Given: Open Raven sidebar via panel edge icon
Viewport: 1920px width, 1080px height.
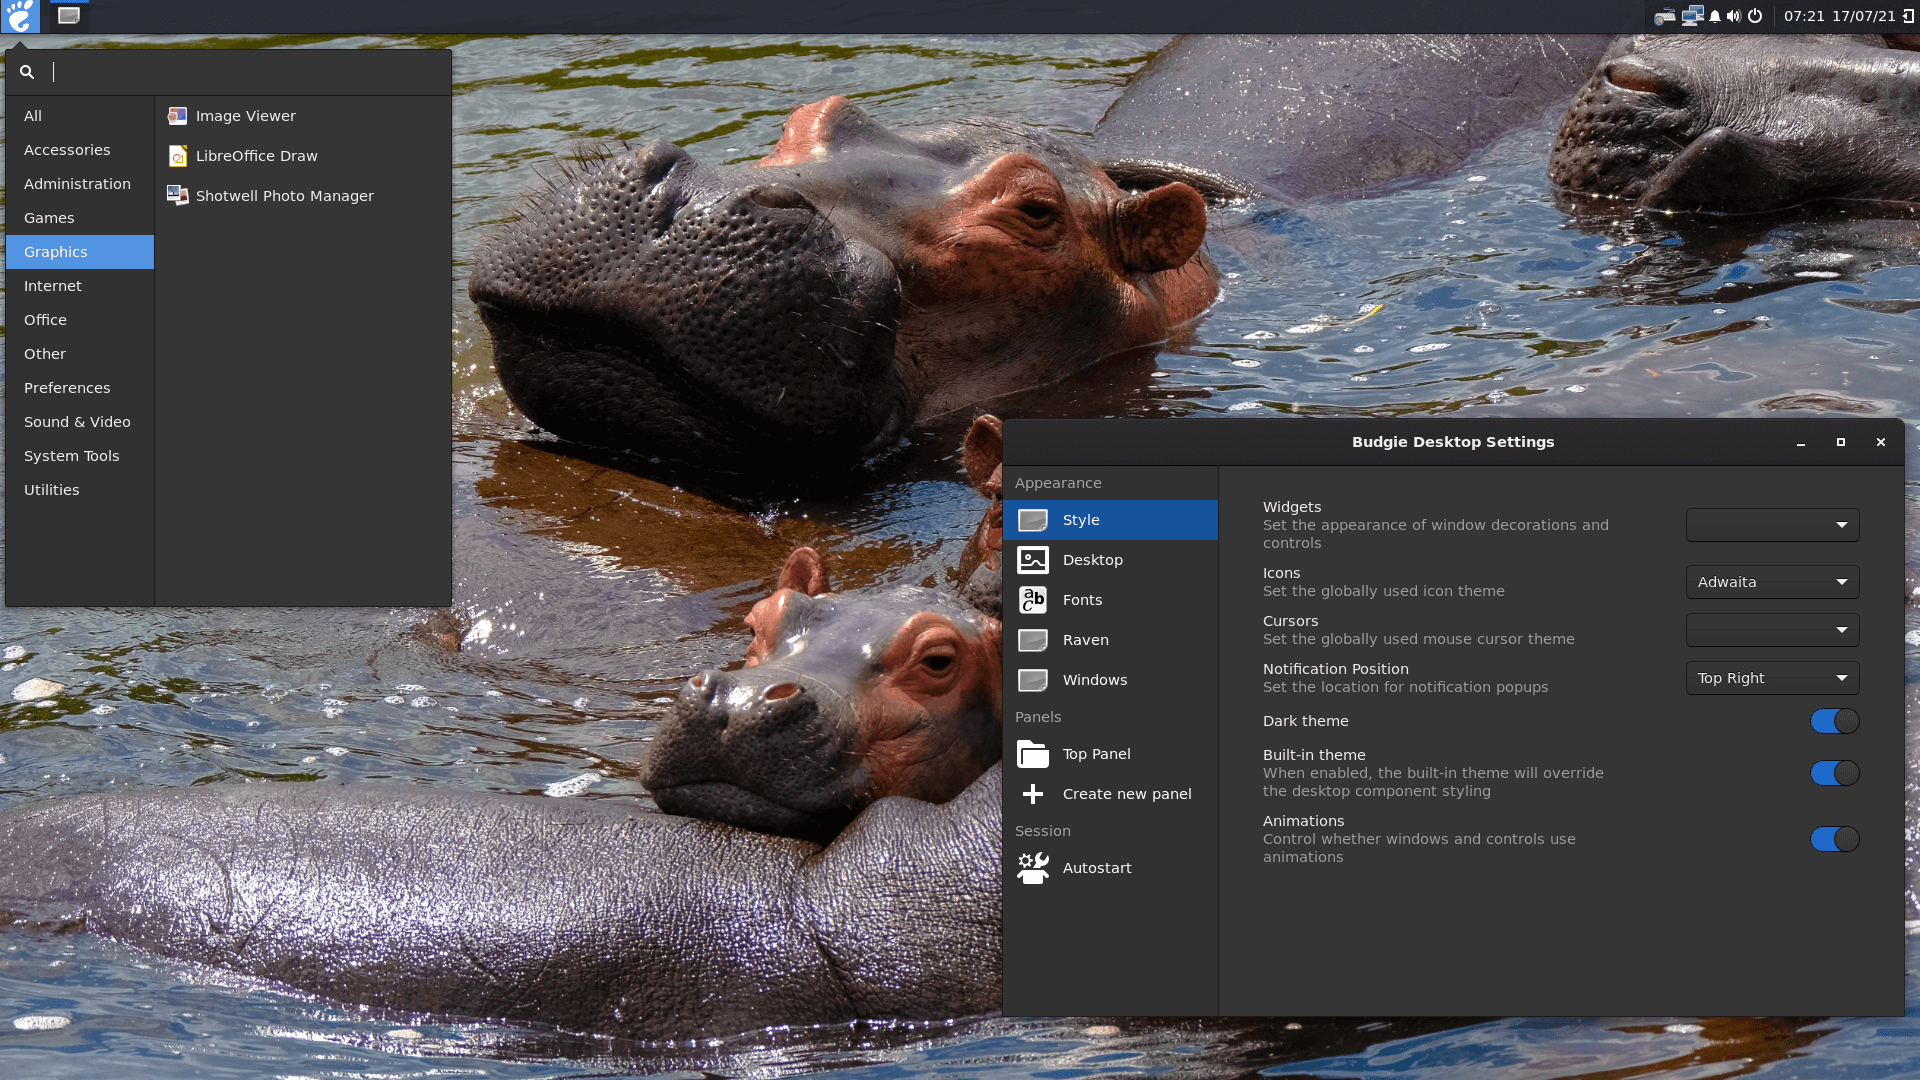Looking at the screenshot, I should (1908, 16).
